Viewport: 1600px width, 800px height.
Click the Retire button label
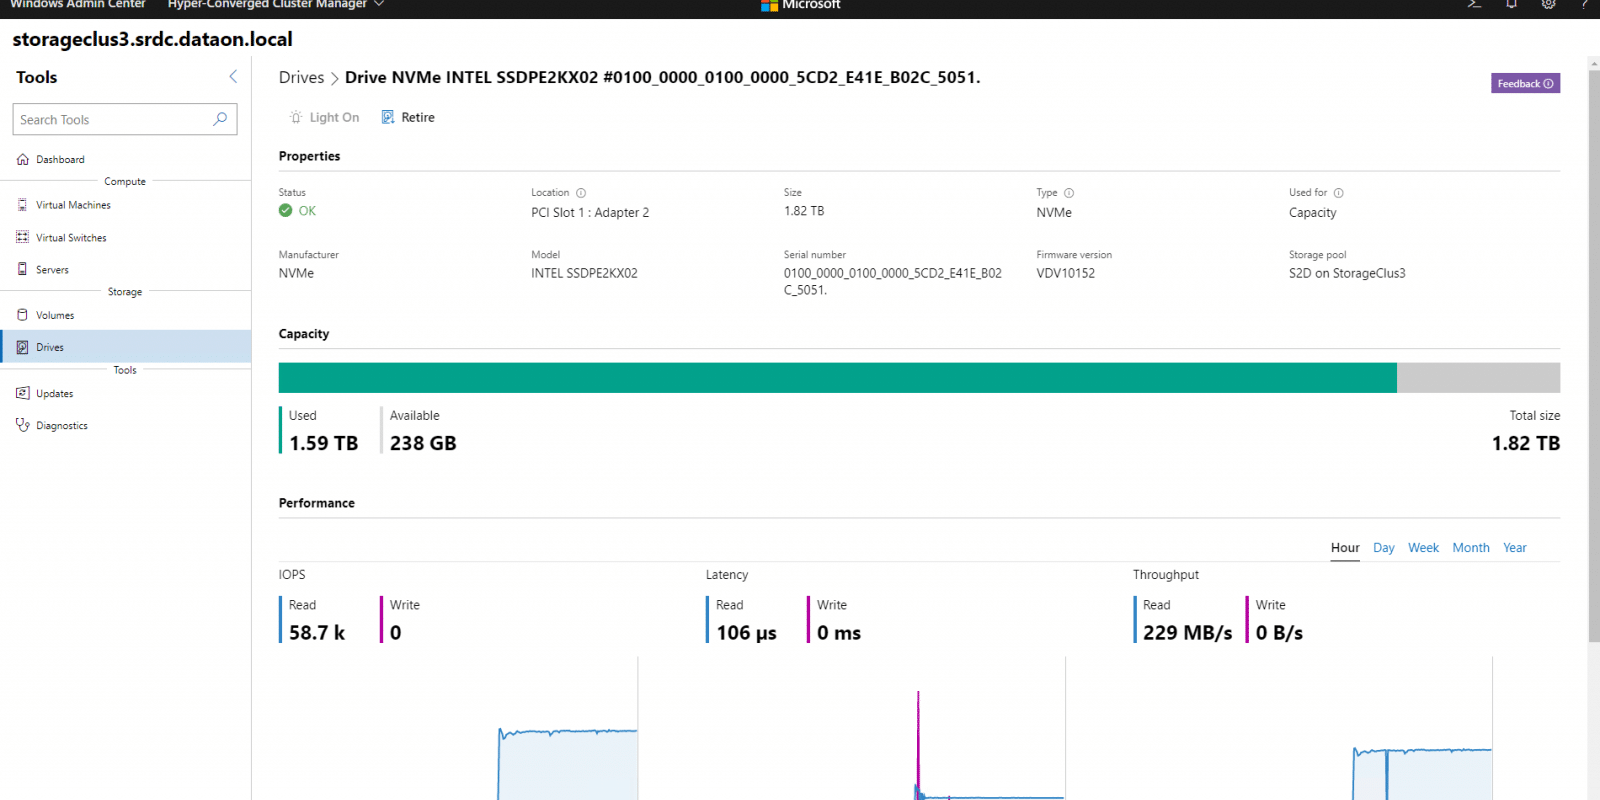click(418, 117)
